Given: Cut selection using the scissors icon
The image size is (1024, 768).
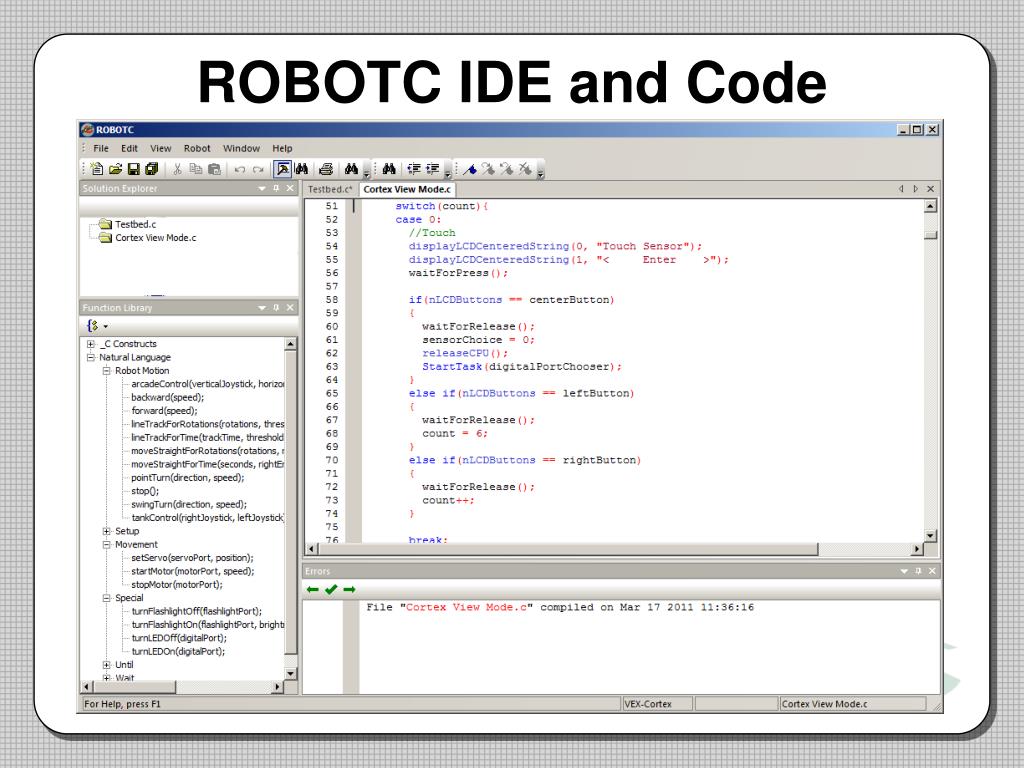Looking at the screenshot, I should tap(177, 169).
